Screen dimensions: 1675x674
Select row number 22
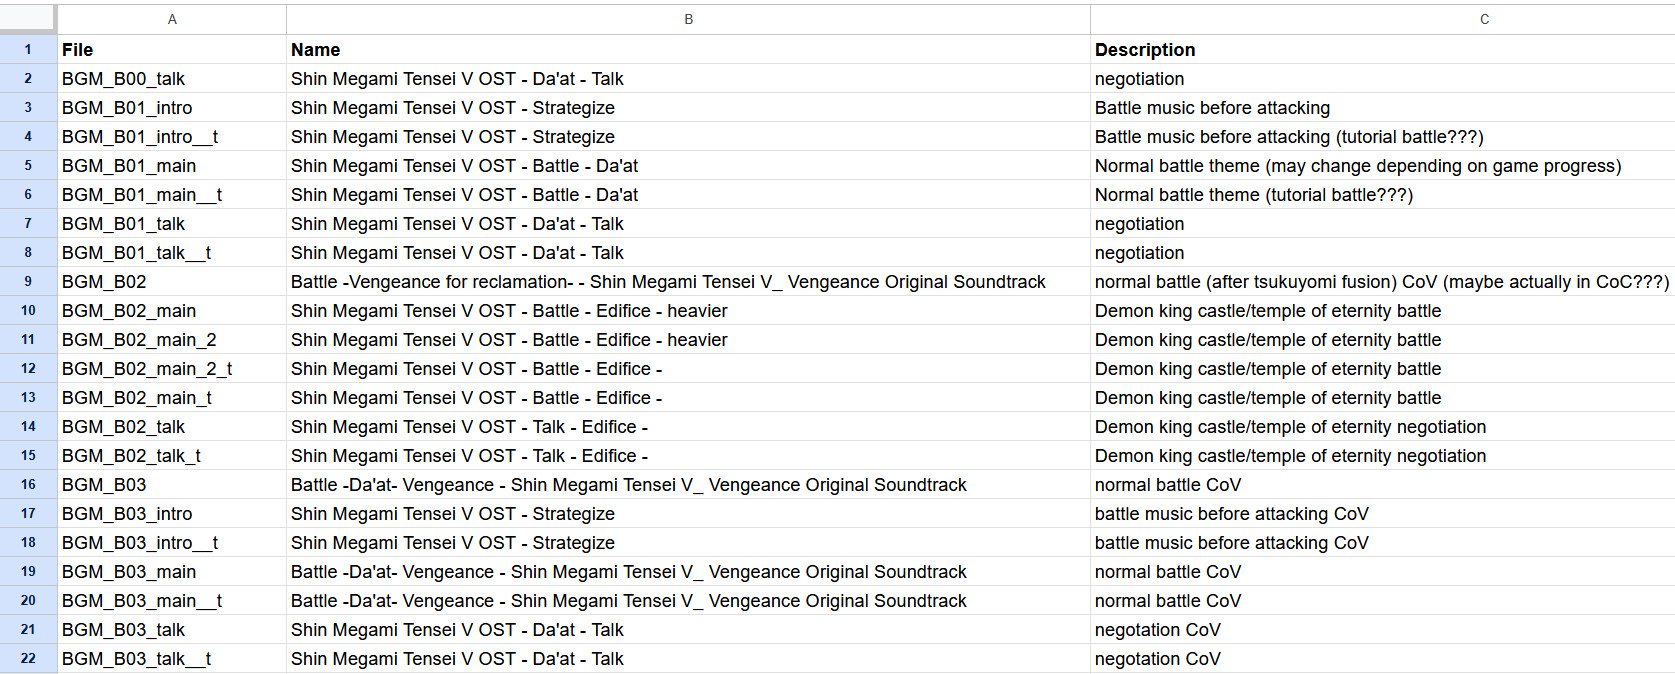click(x=28, y=658)
